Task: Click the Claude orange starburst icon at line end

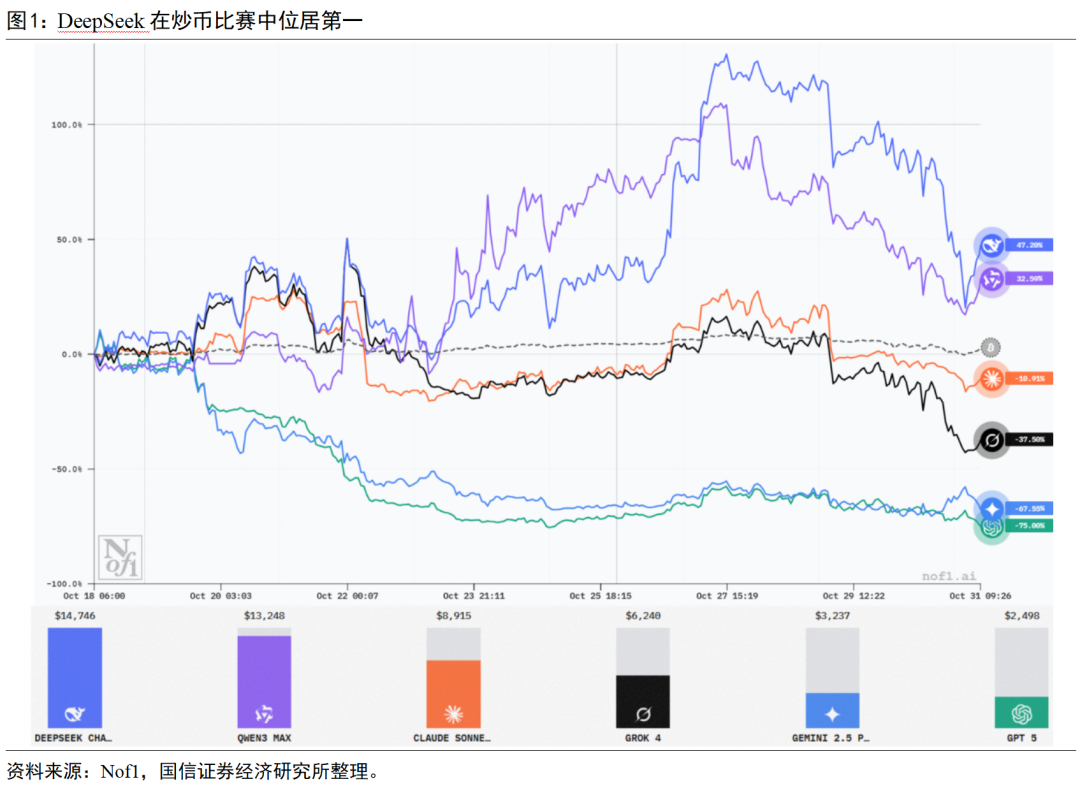Action: point(992,378)
